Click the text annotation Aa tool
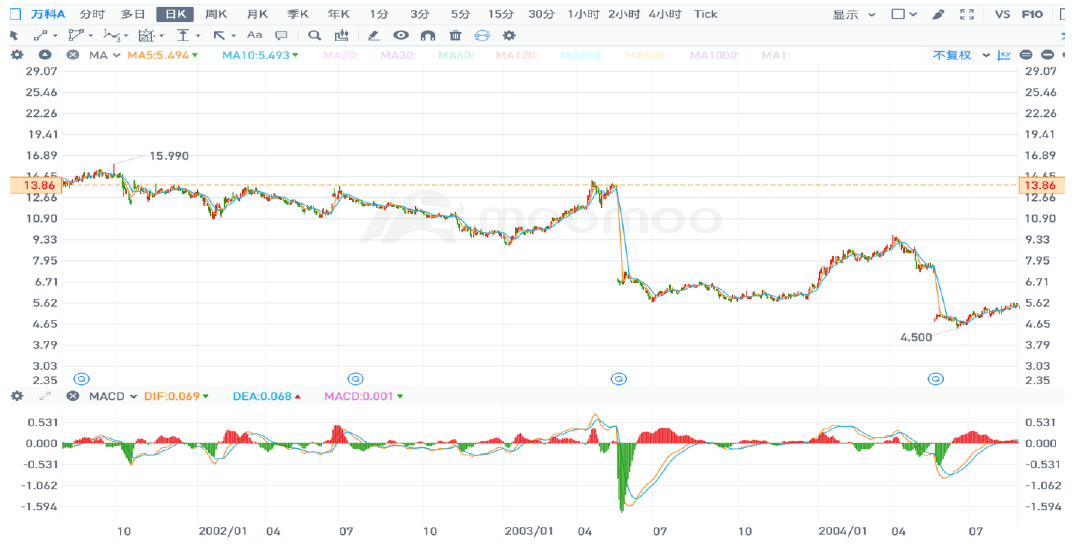This screenshot has height=545, width=1072. coord(254,35)
